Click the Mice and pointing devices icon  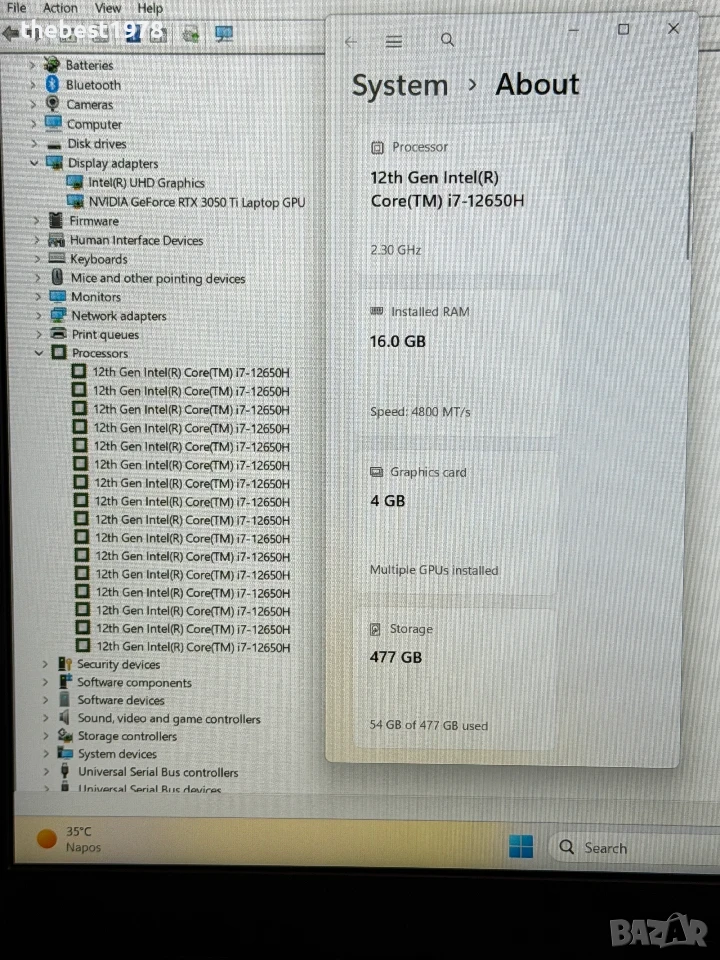57,277
